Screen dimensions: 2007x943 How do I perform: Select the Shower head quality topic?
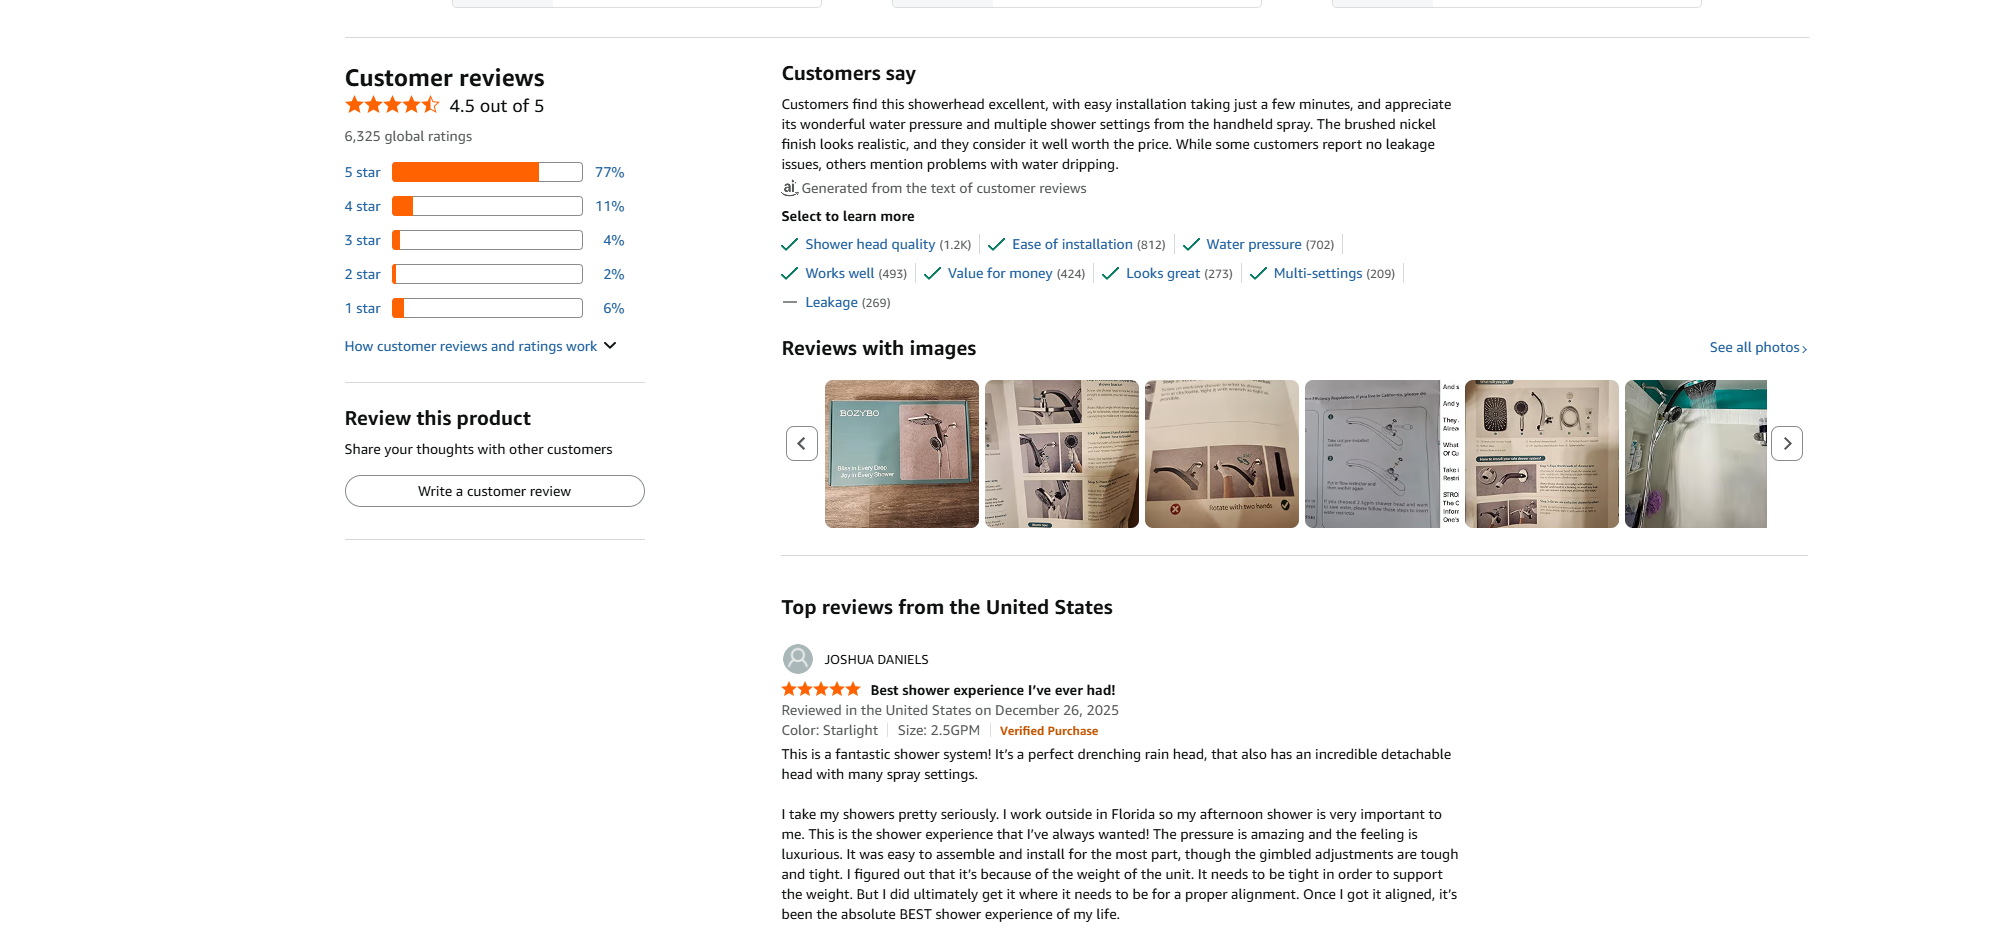[x=870, y=244]
